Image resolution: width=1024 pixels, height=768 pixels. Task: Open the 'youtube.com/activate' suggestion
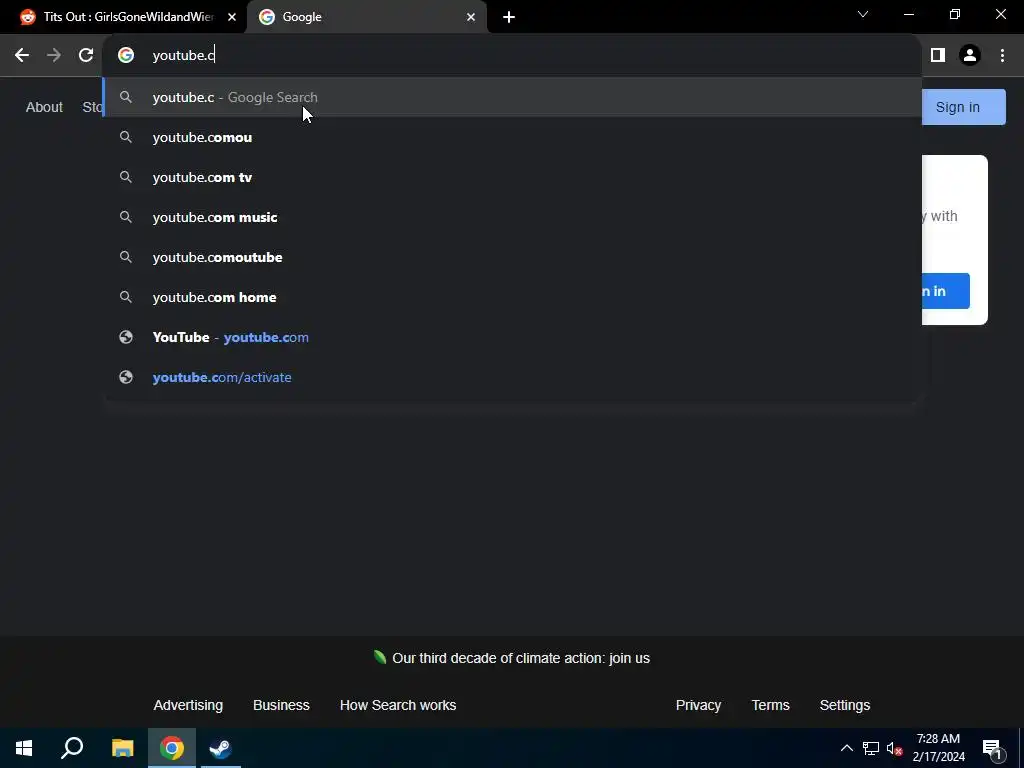pyautogui.click(x=513, y=377)
